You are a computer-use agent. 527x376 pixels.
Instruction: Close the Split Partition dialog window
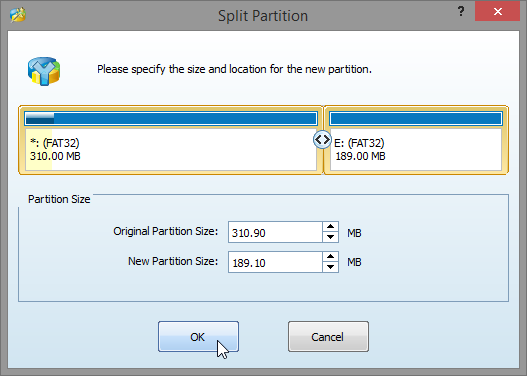click(x=497, y=11)
